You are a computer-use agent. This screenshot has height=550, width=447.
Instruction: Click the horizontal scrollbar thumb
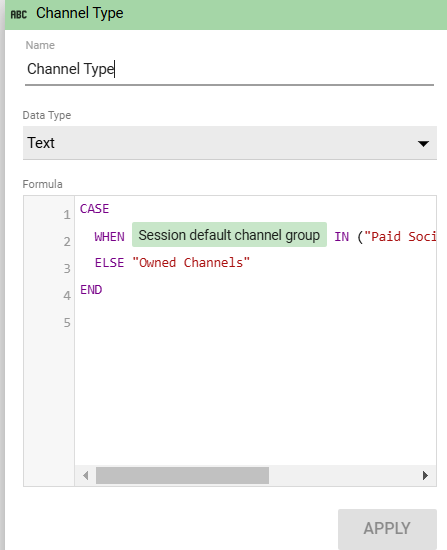182,475
